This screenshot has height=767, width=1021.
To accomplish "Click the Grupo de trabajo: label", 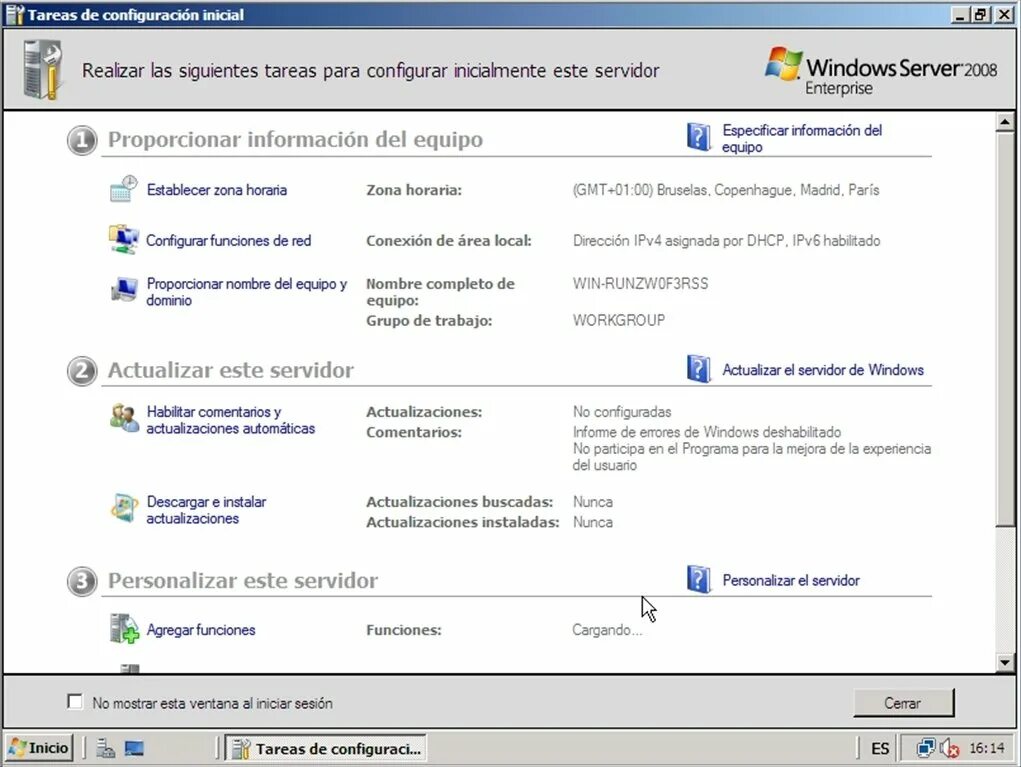I will coord(429,320).
